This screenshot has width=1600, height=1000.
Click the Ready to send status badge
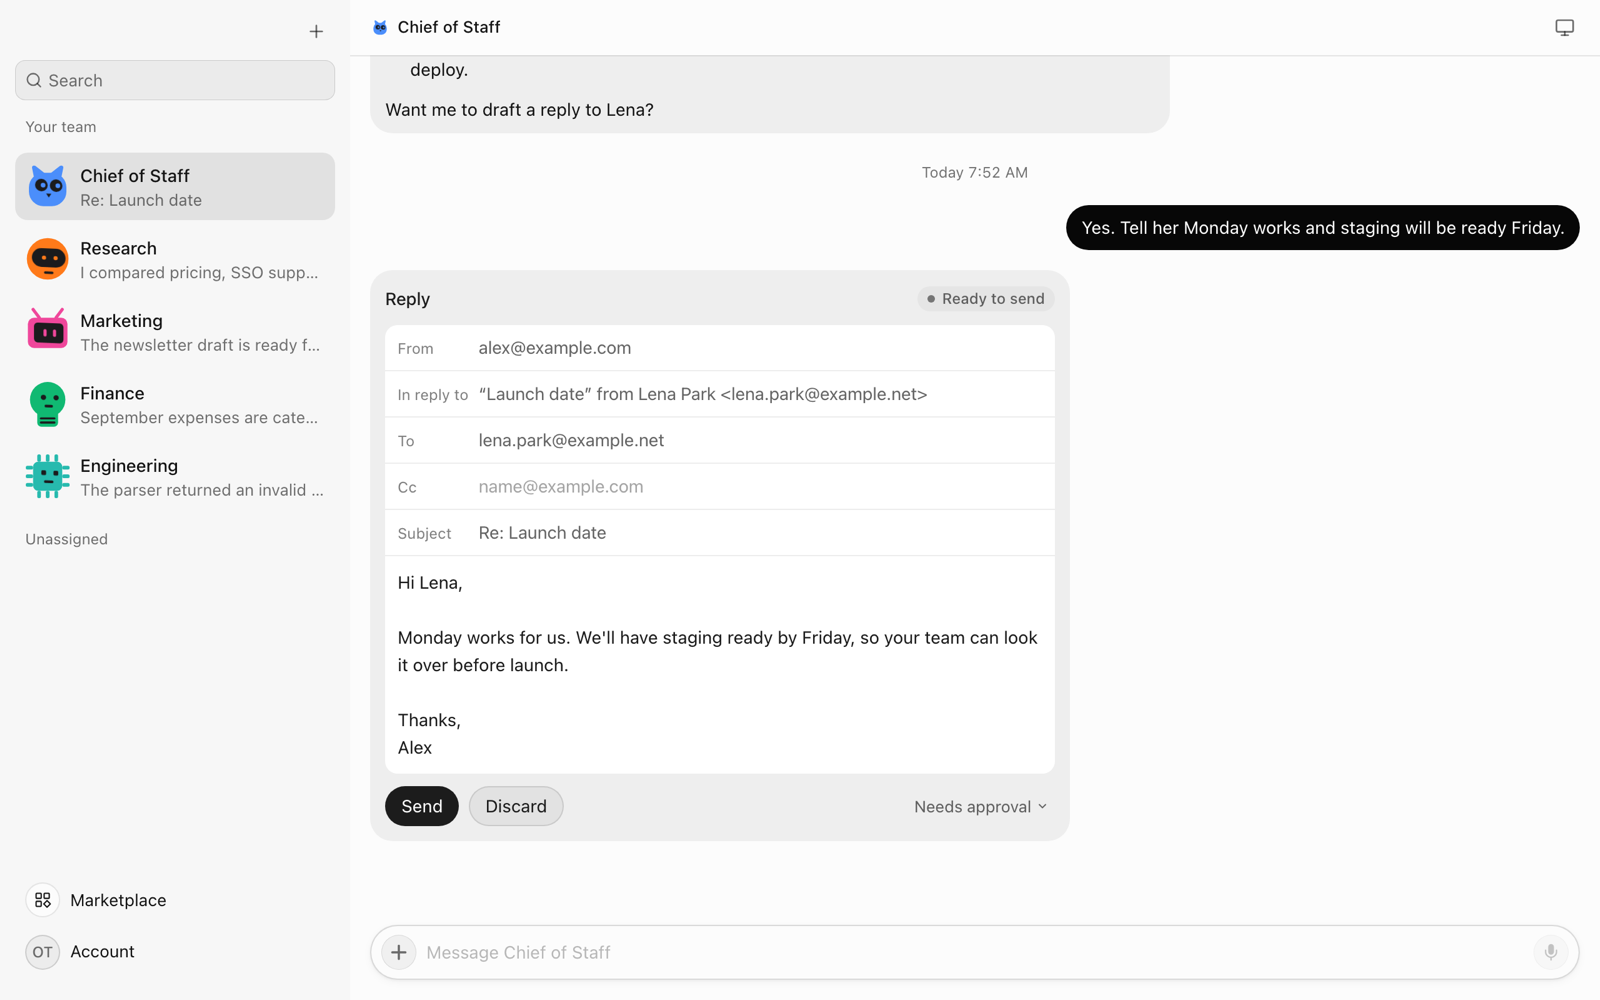pyautogui.click(x=986, y=299)
